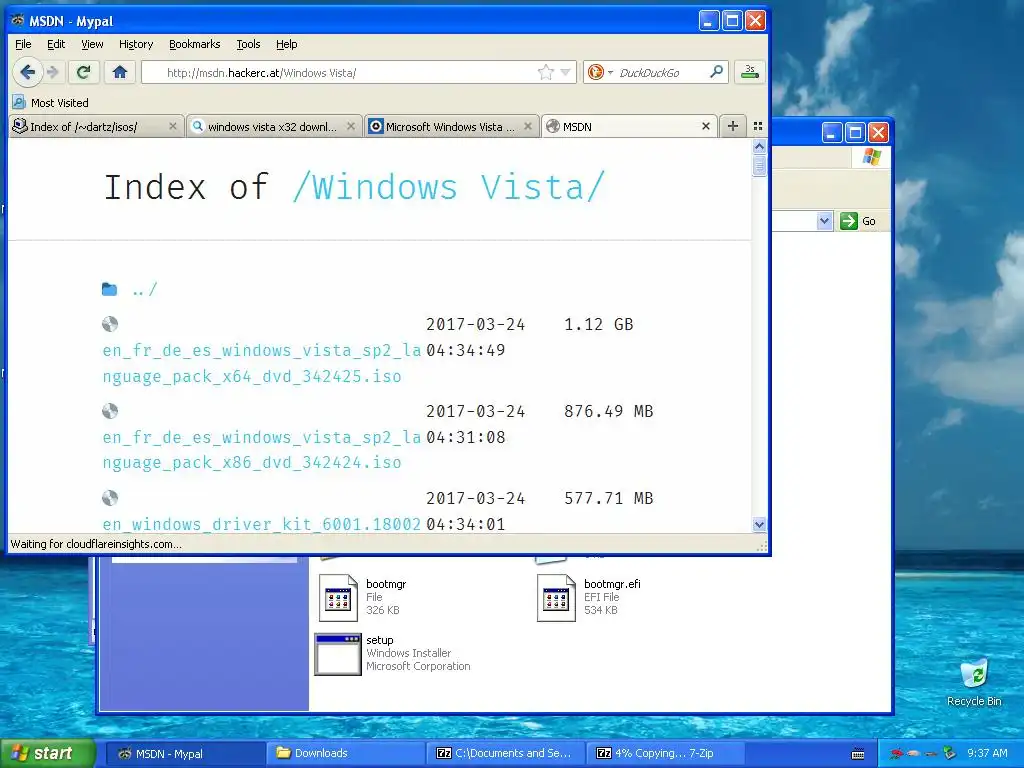Click the search magnifier icon
The width and height of the screenshot is (1024, 768).
tap(716, 72)
